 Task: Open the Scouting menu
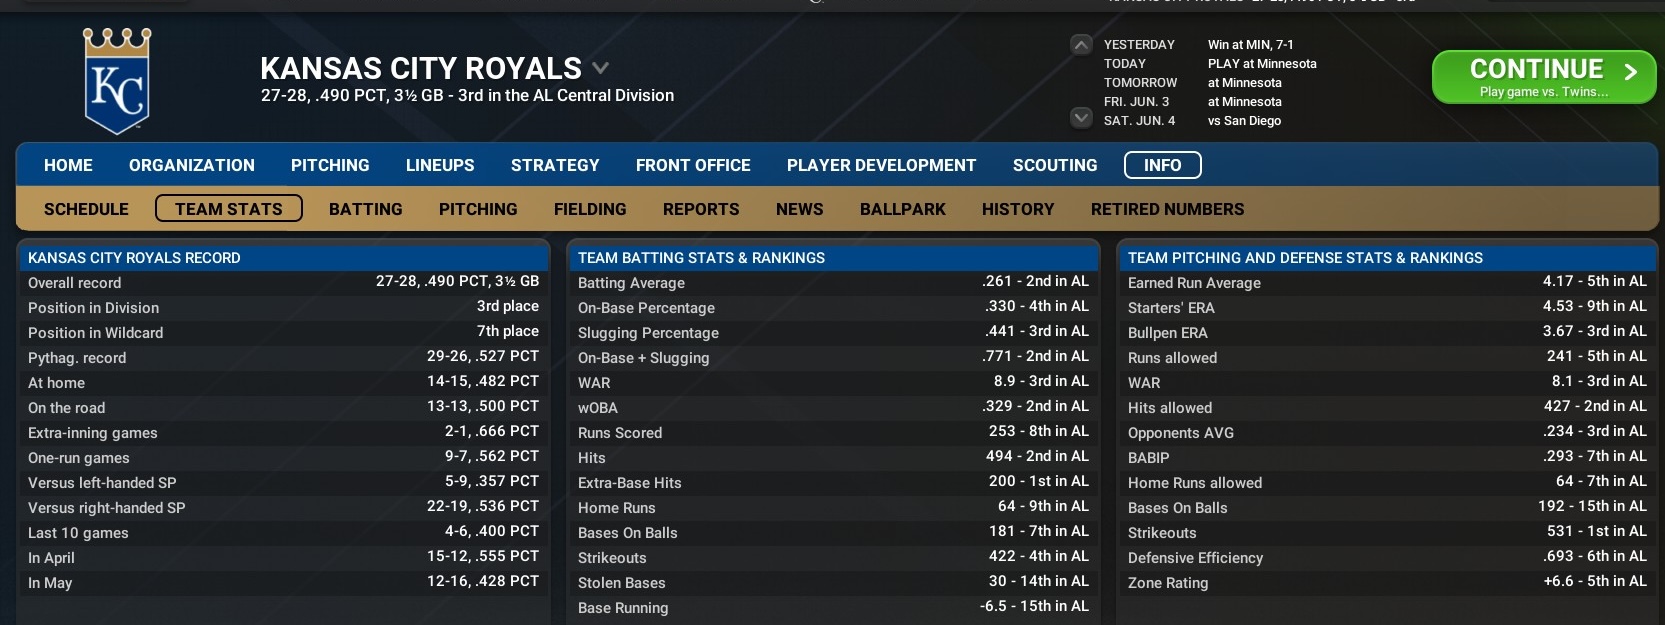(x=1055, y=165)
